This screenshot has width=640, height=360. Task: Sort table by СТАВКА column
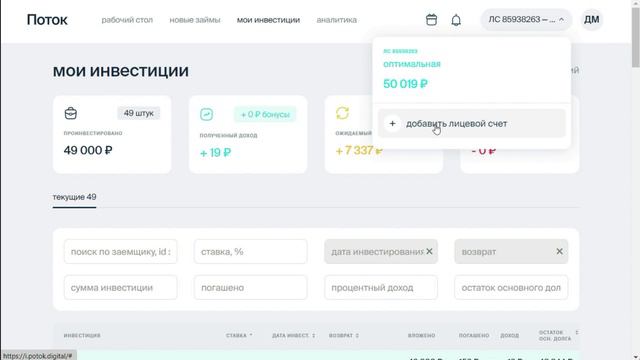[239, 335]
